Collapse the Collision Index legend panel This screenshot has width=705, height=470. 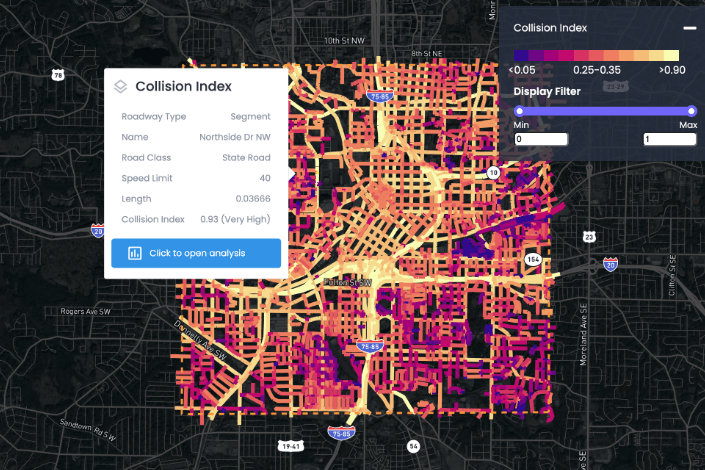689,28
